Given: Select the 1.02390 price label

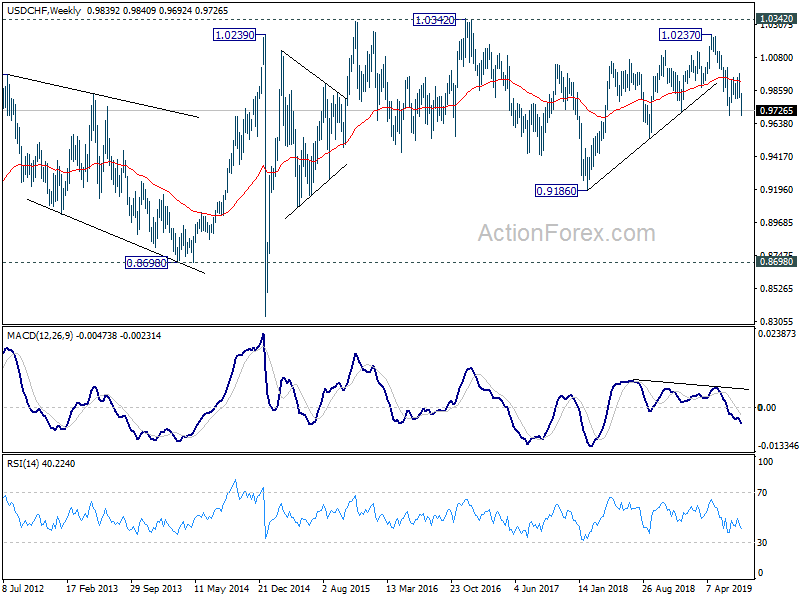Looking at the screenshot, I should 235,35.
